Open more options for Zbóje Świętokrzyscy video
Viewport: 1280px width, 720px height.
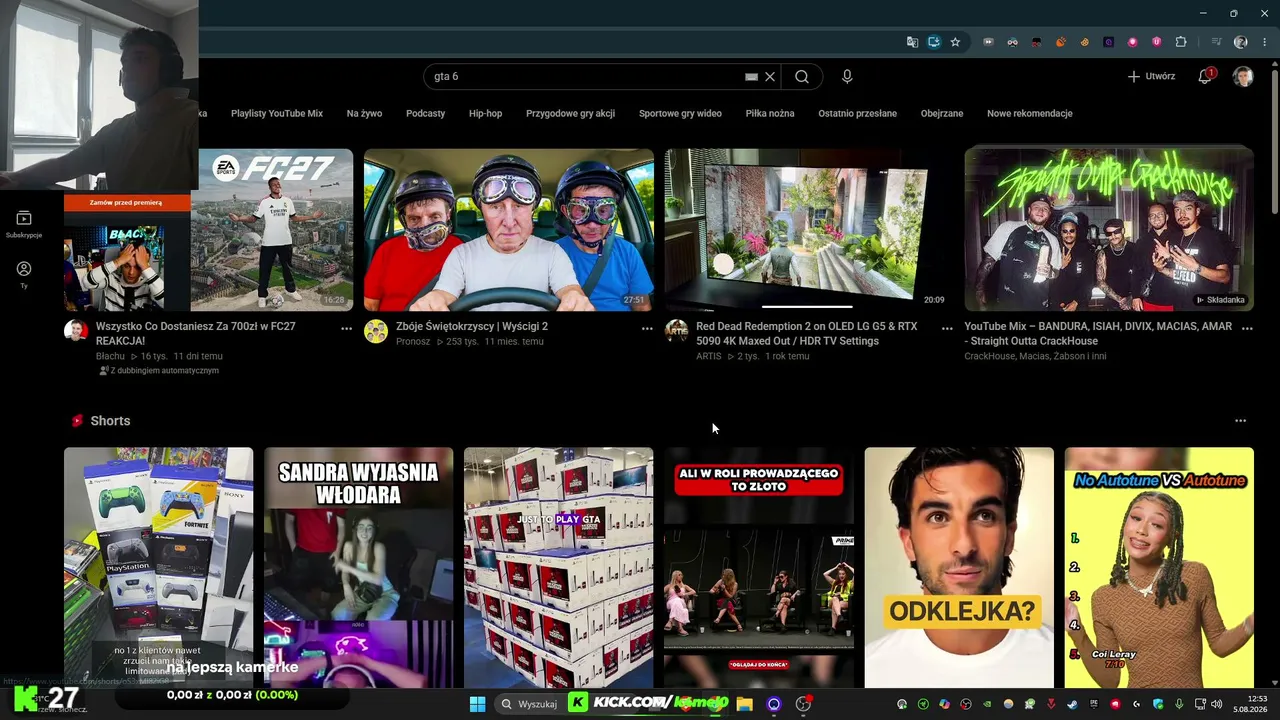(x=647, y=328)
